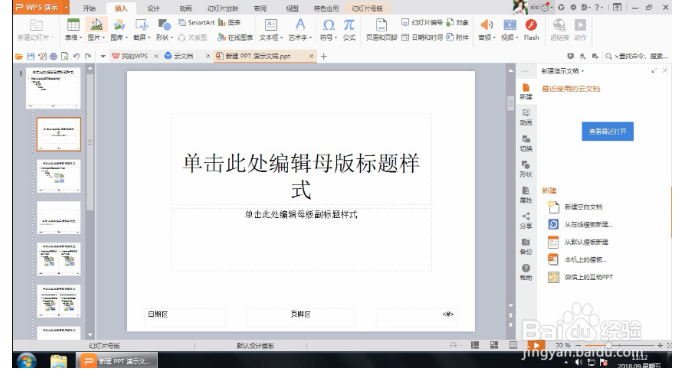Switch to the 开始 ribbon tab

coord(89,8)
